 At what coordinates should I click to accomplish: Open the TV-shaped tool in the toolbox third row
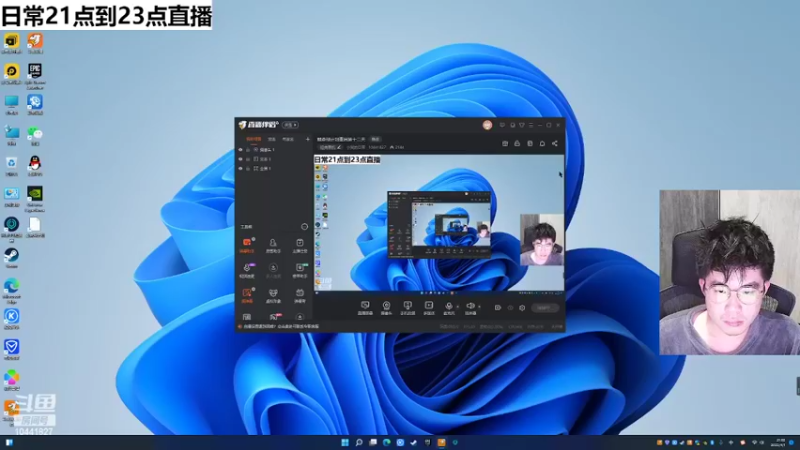(x=299, y=295)
